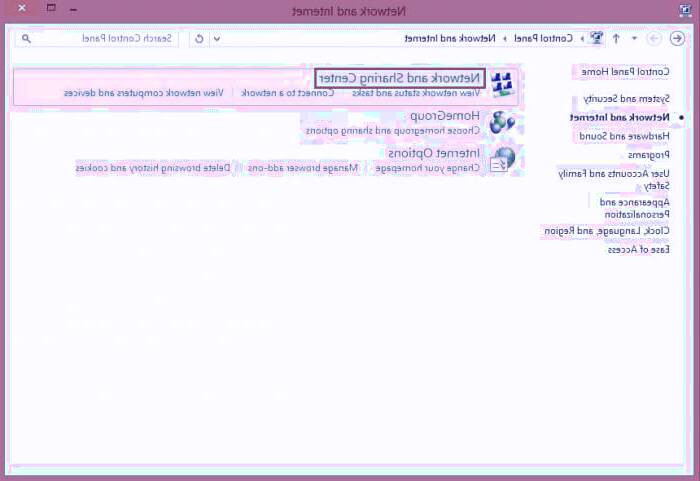
Task: Click the HomeGroup icon
Action: (502, 121)
